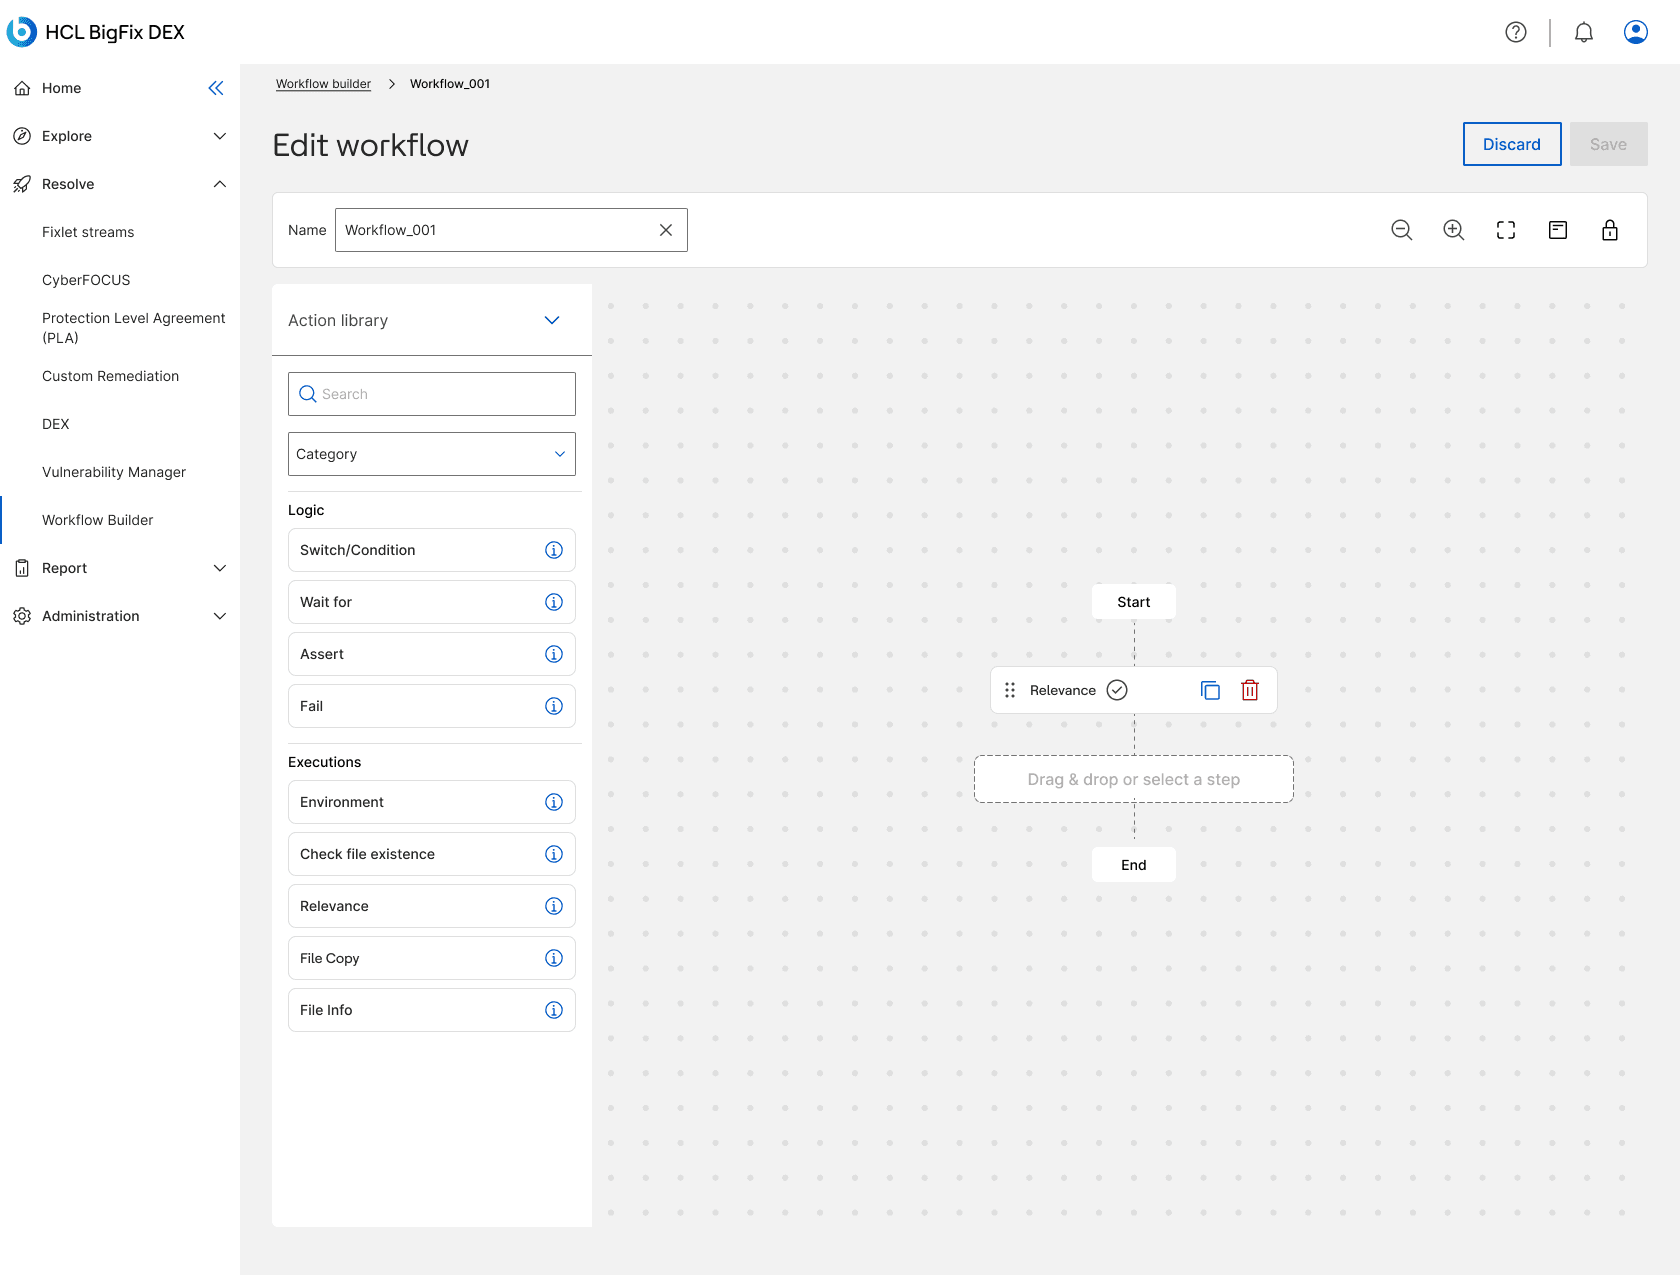This screenshot has width=1680, height=1275.
Task: Toggle the panel layout icon in toolbar
Action: (x=1558, y=230)
